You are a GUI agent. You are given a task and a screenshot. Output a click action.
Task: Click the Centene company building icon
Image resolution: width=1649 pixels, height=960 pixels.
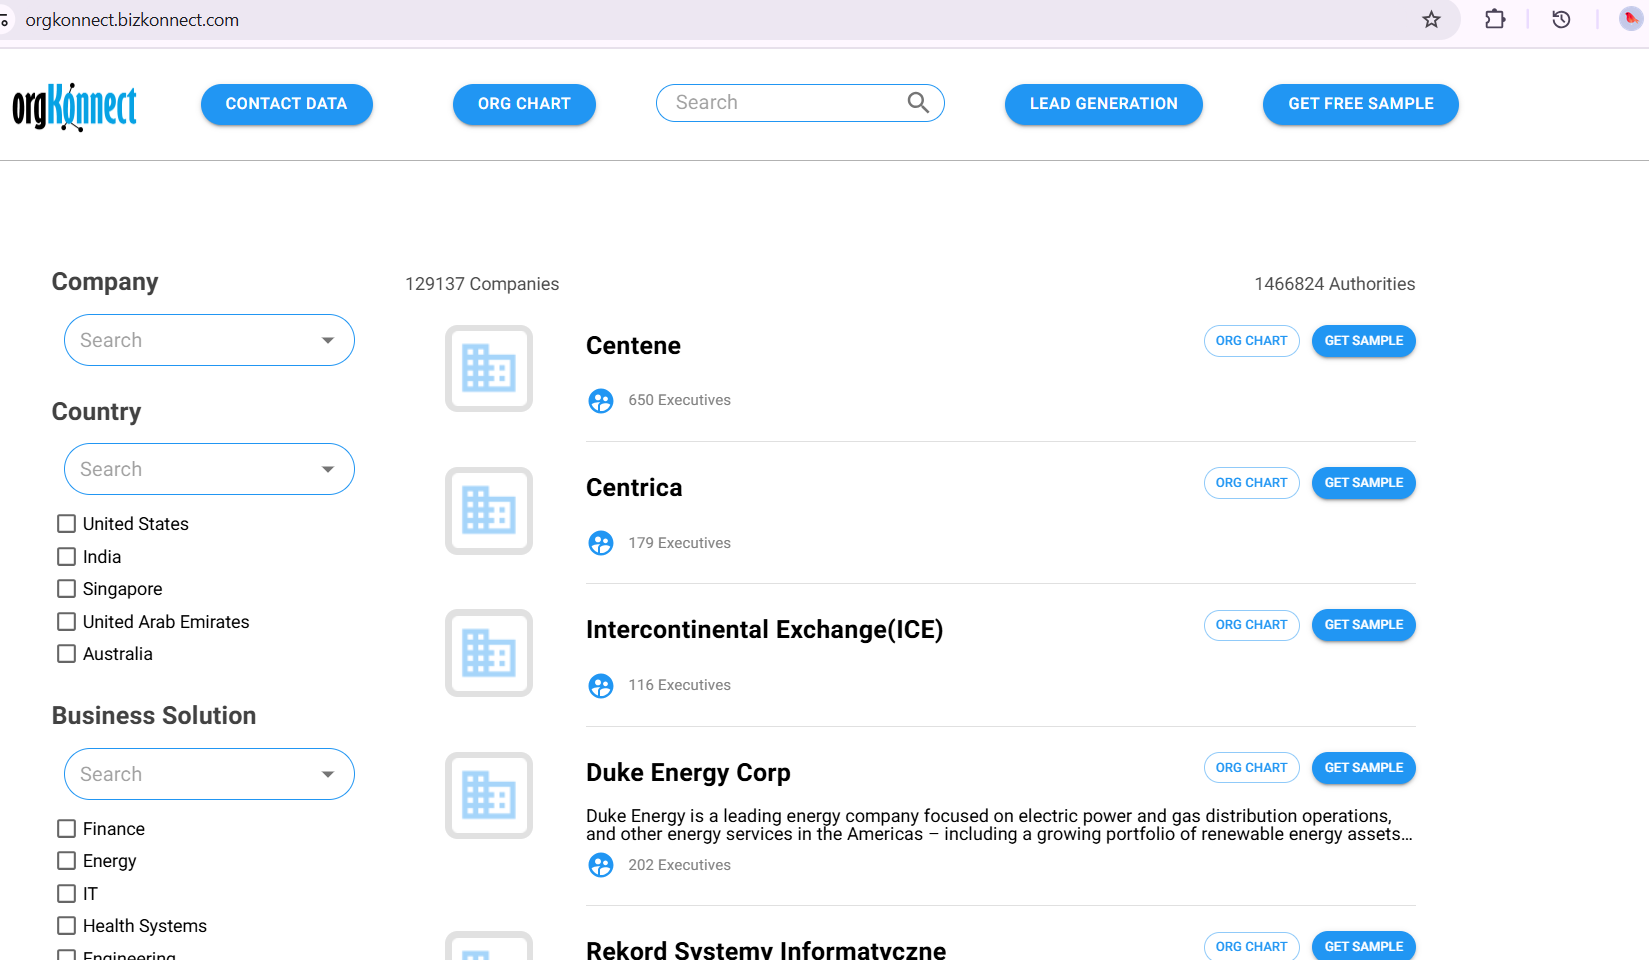click(x=488, y=368)
